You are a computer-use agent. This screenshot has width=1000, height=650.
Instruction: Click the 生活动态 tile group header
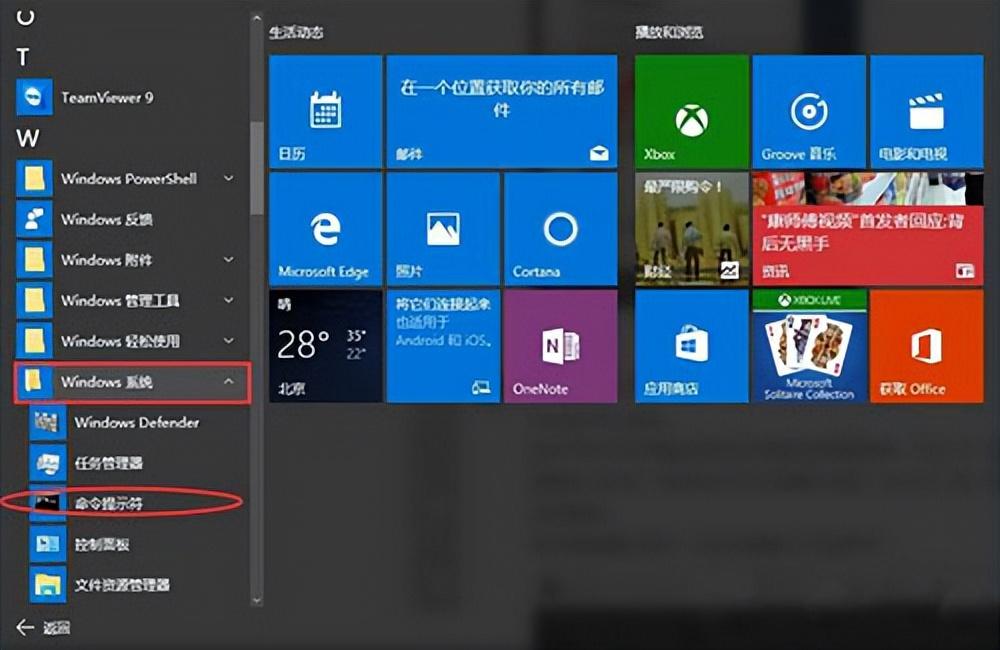[x=296, y=32]
